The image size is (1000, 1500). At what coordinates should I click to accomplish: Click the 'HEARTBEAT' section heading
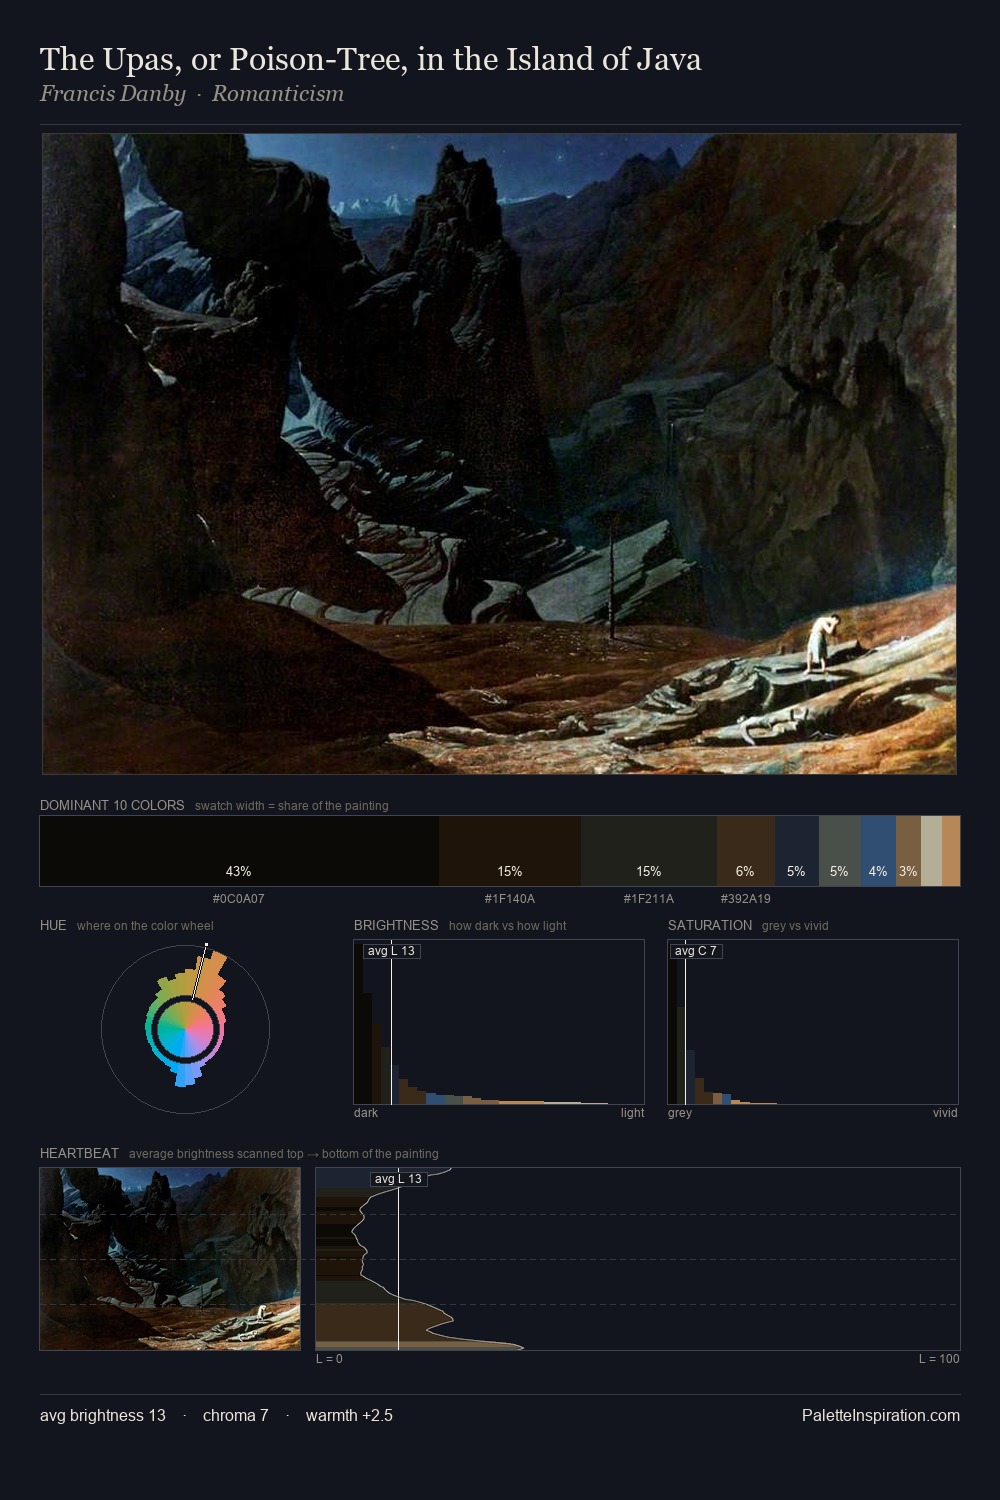coord(79,1153)
